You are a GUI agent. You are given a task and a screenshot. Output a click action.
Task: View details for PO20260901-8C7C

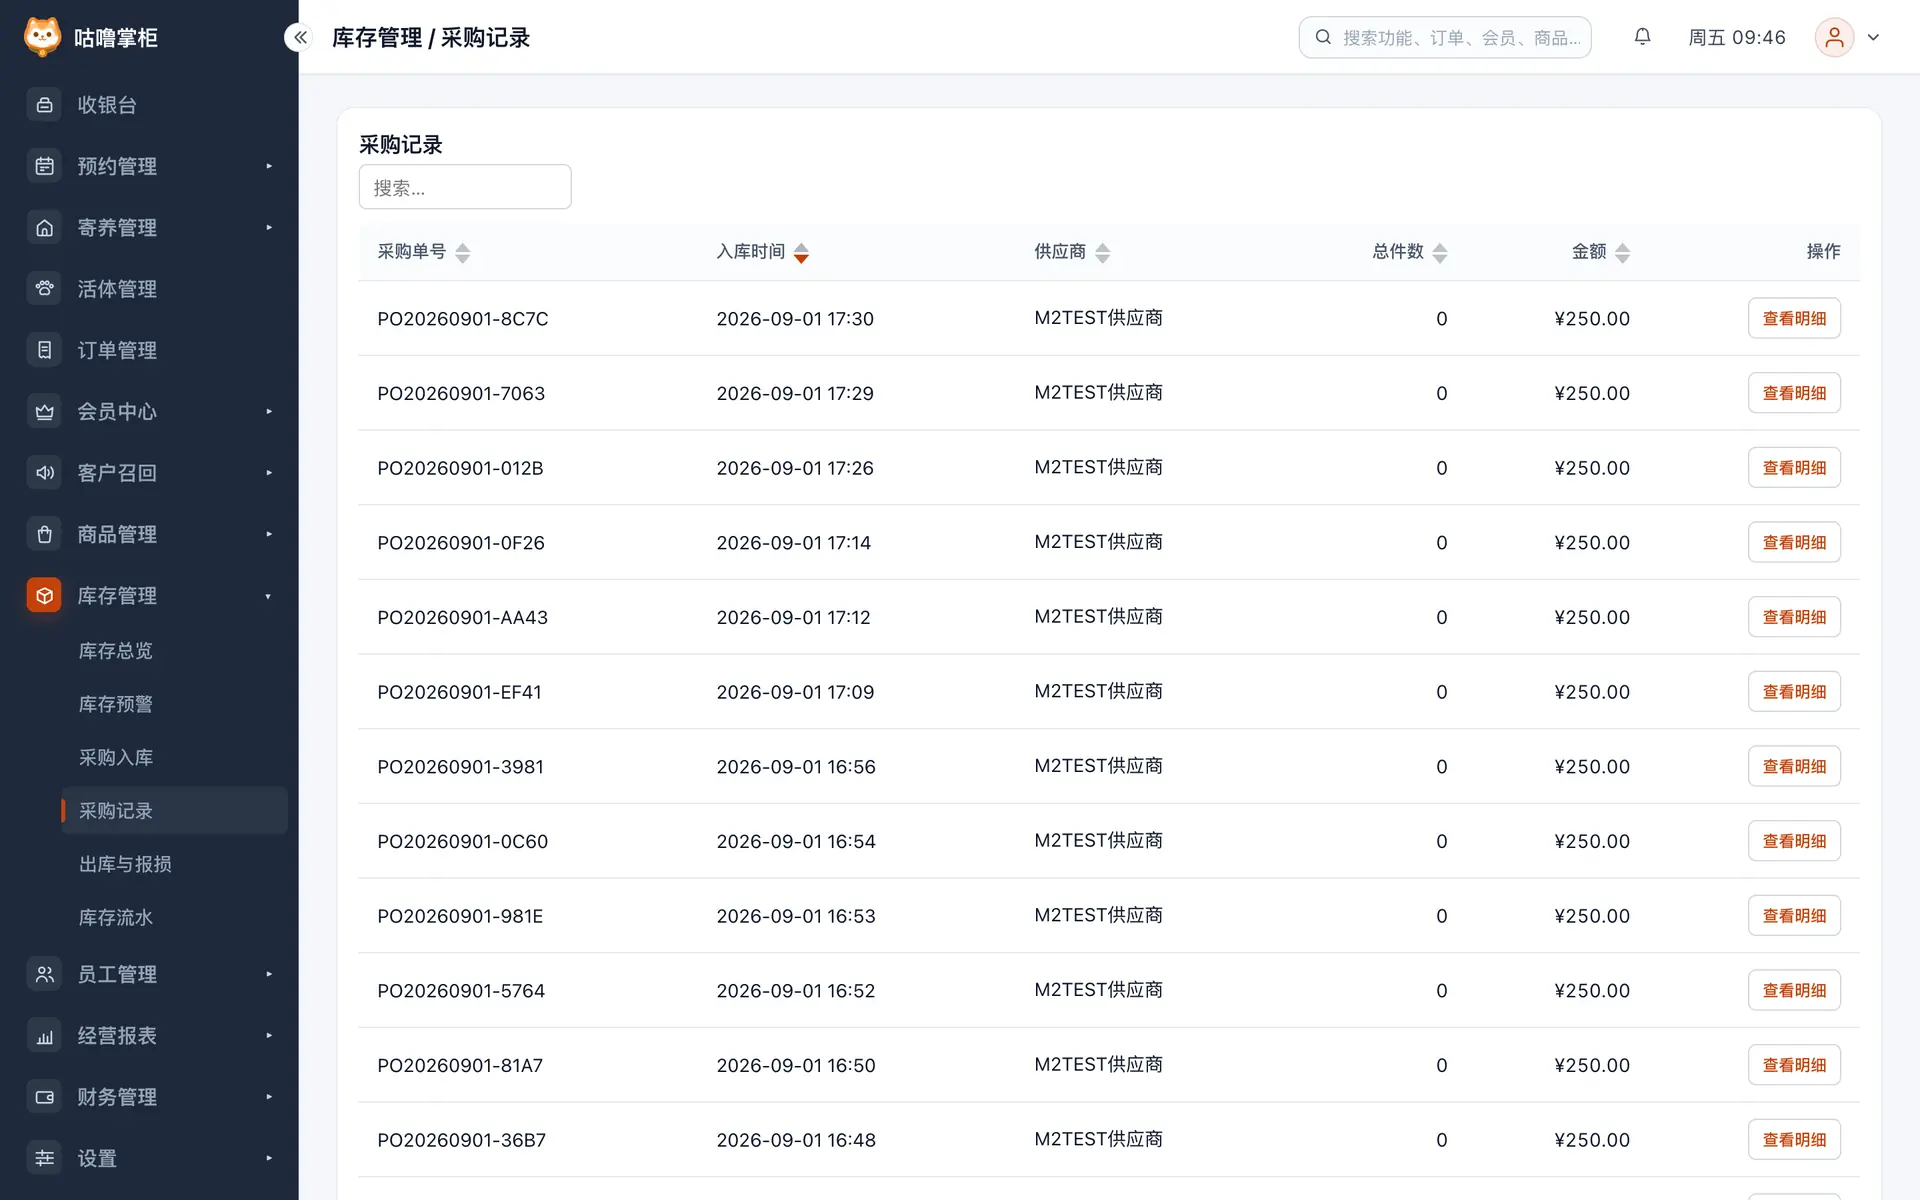coord(1794,318)
